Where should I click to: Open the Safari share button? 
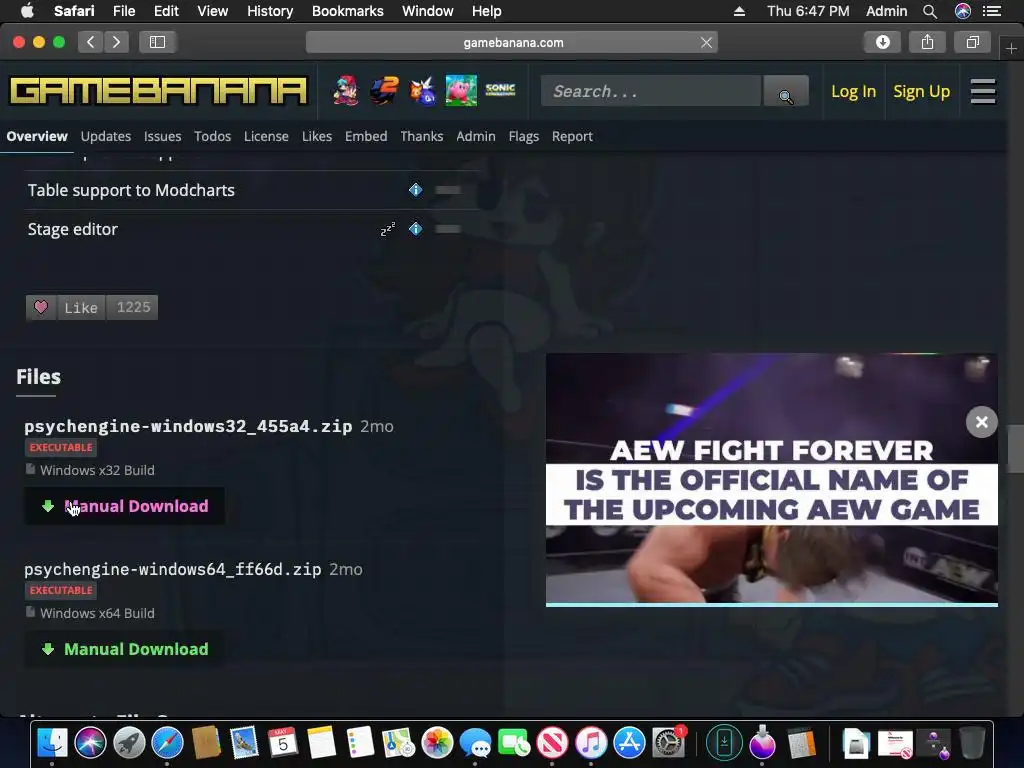click(927, 42)
